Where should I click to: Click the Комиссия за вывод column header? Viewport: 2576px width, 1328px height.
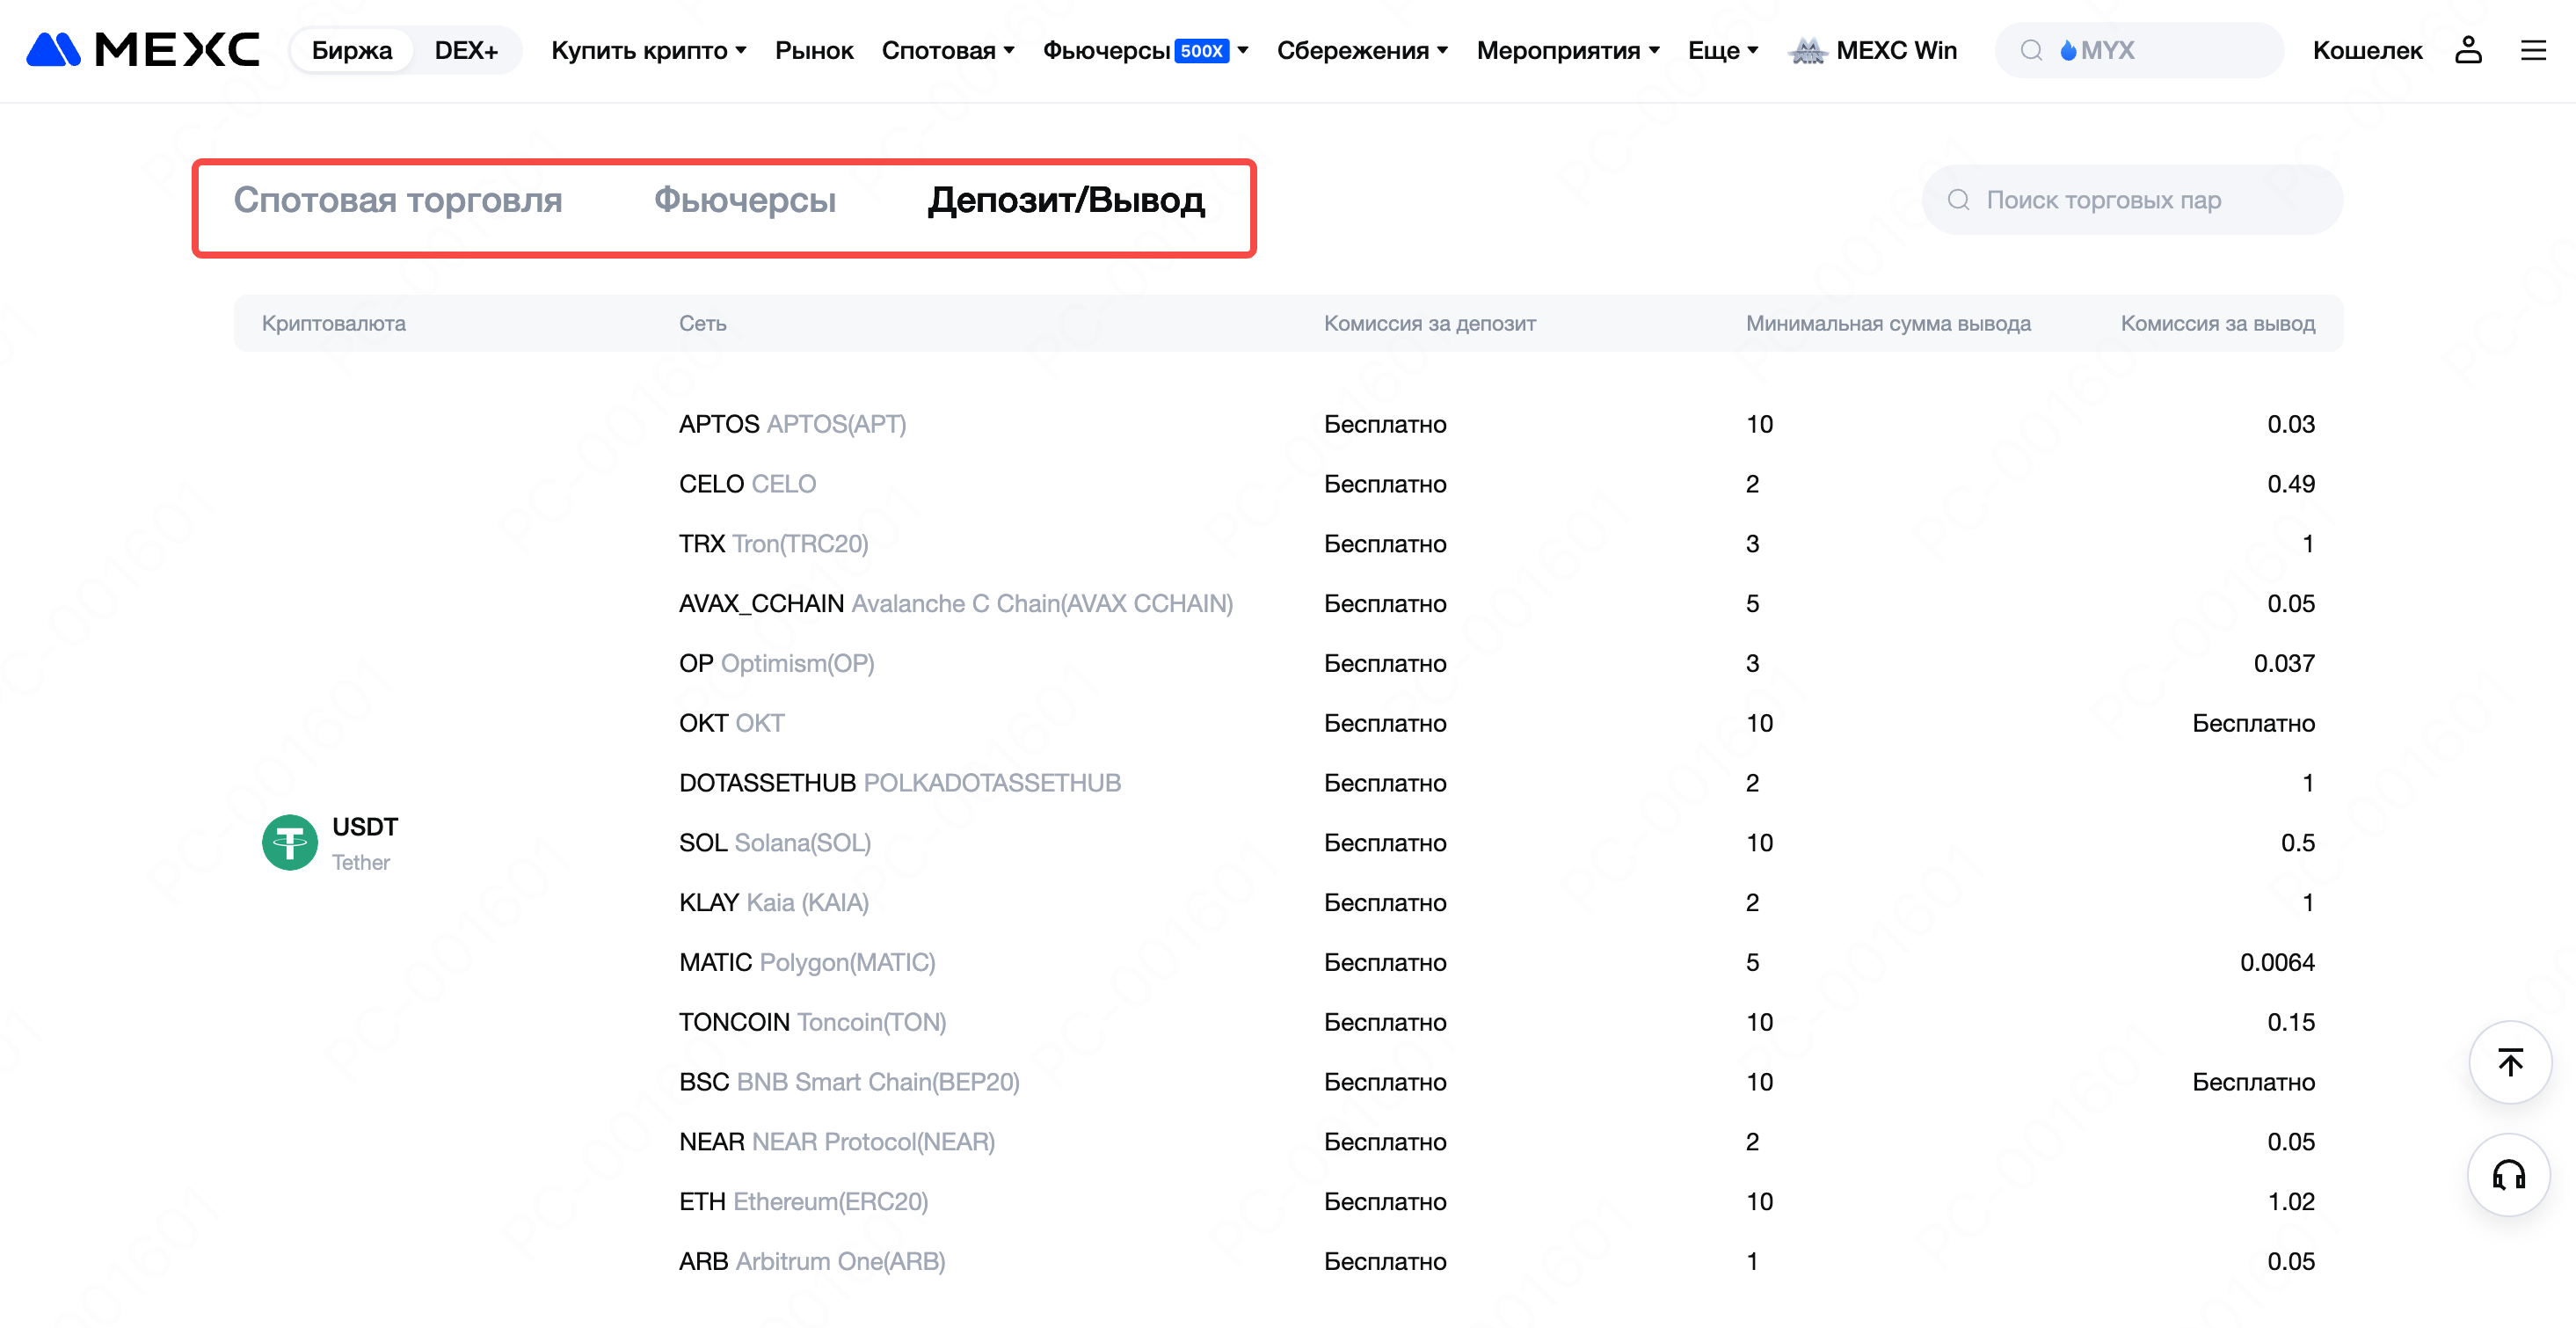[x=2218, y=323]
